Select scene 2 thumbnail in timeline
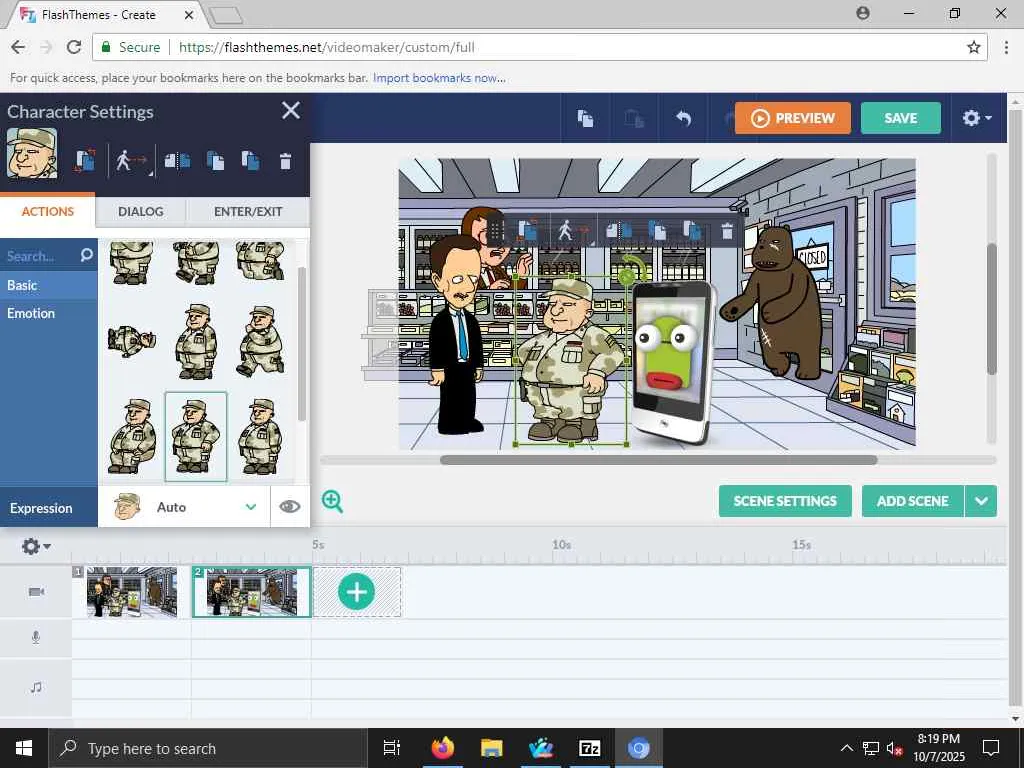The height and width of the screenshot is (768, 1024). point(251,592)
